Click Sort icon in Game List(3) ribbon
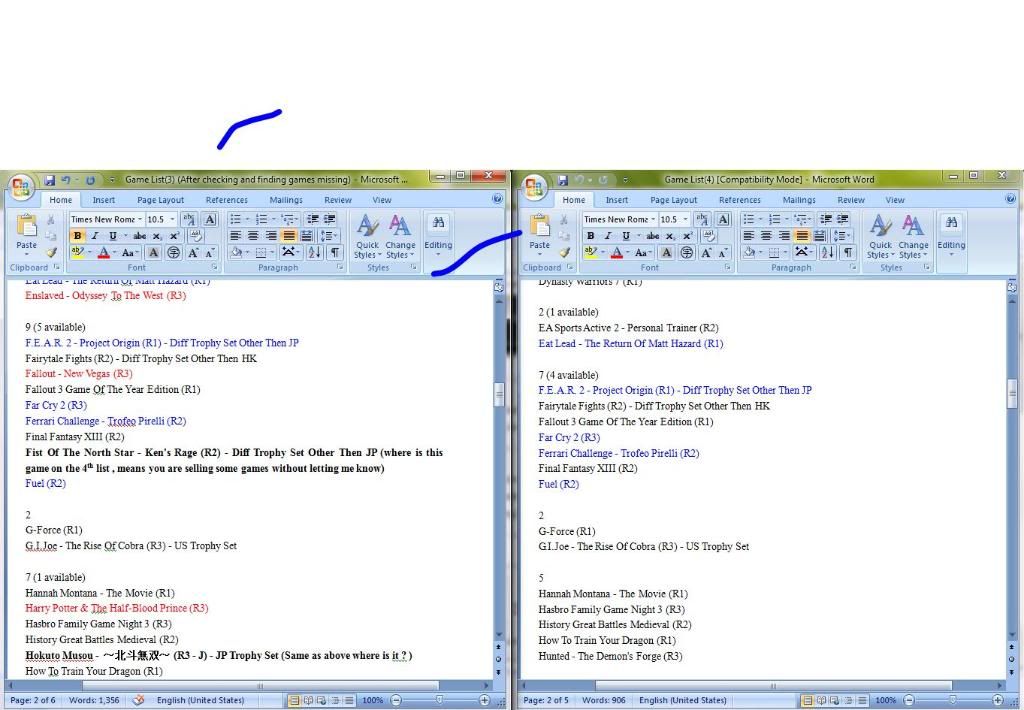Viewport: 1024px width, 710px height. pyautogui.click(x=314, y=253)
